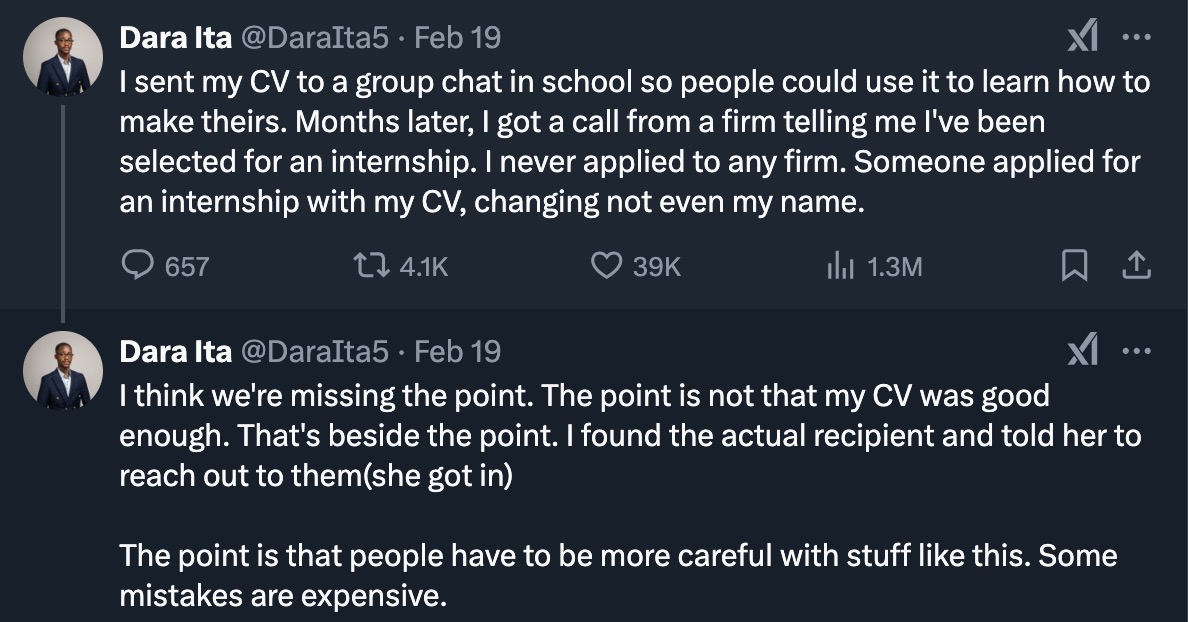This screenshot has width=1188, height=622.
Task: Visit @DaraIta5 handle on the 'missing the point' tweet
Action: click(313, 351)
